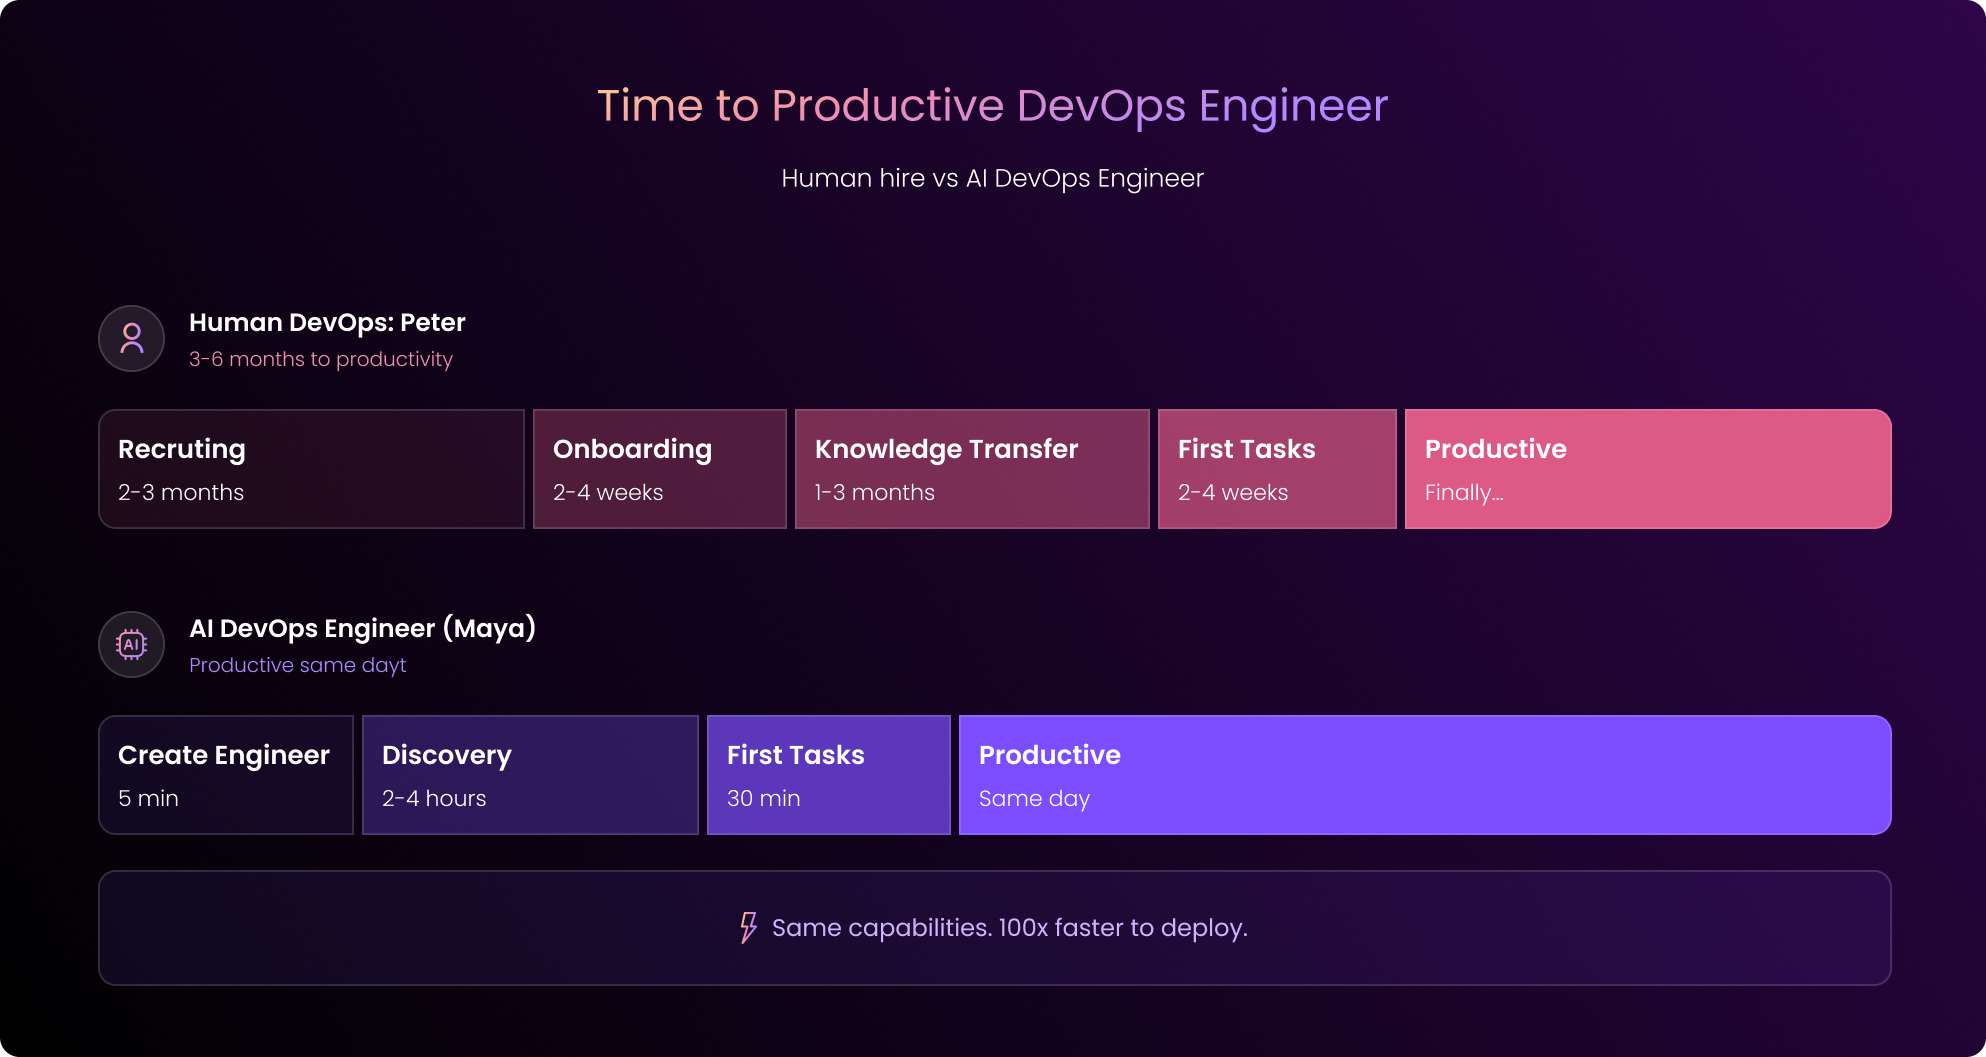Viewport: 1986px width, 1057px height.
Task: Click the purple First Tasks 30 min card
Action: 829,775
